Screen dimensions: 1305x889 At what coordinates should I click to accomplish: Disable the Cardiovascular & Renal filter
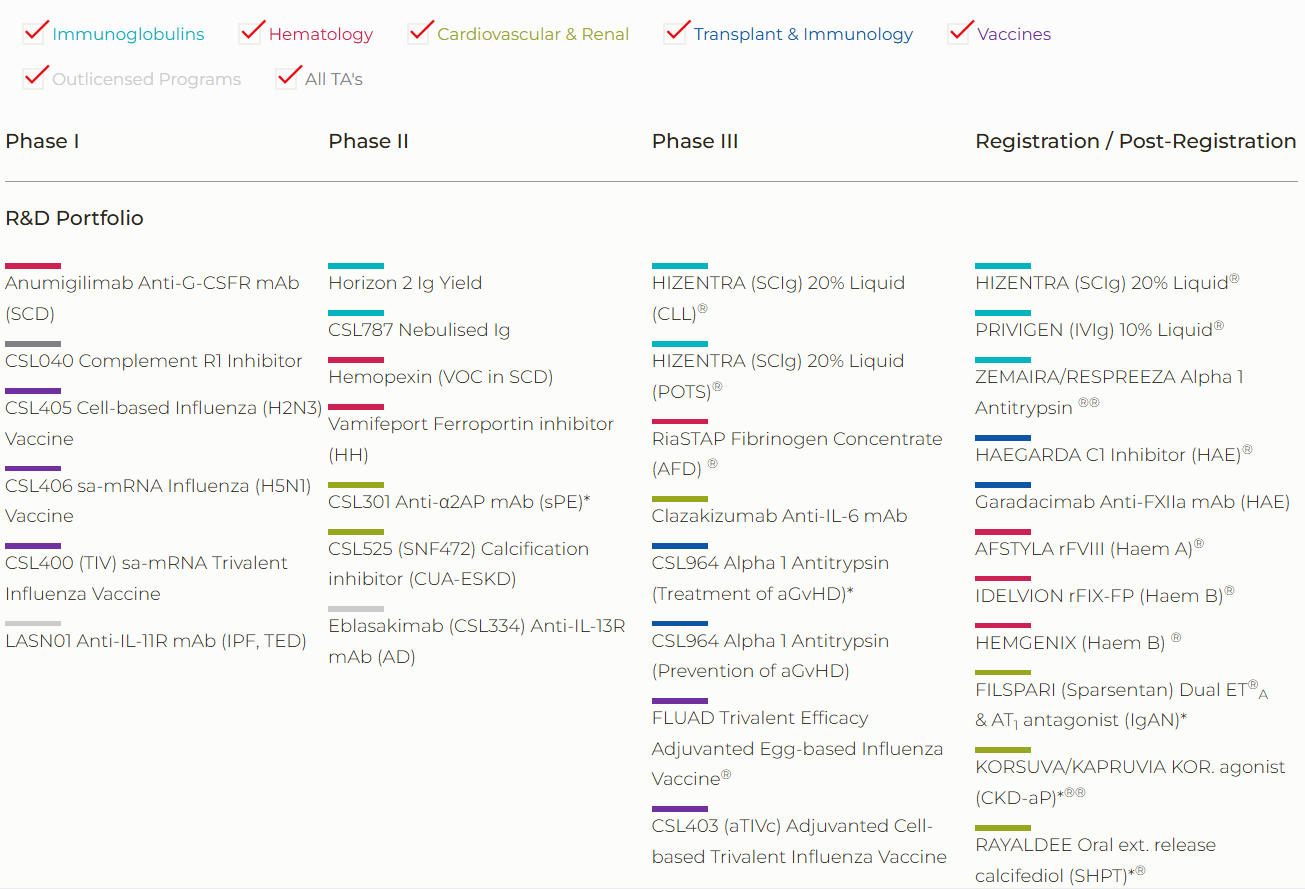tap(419, 34)
